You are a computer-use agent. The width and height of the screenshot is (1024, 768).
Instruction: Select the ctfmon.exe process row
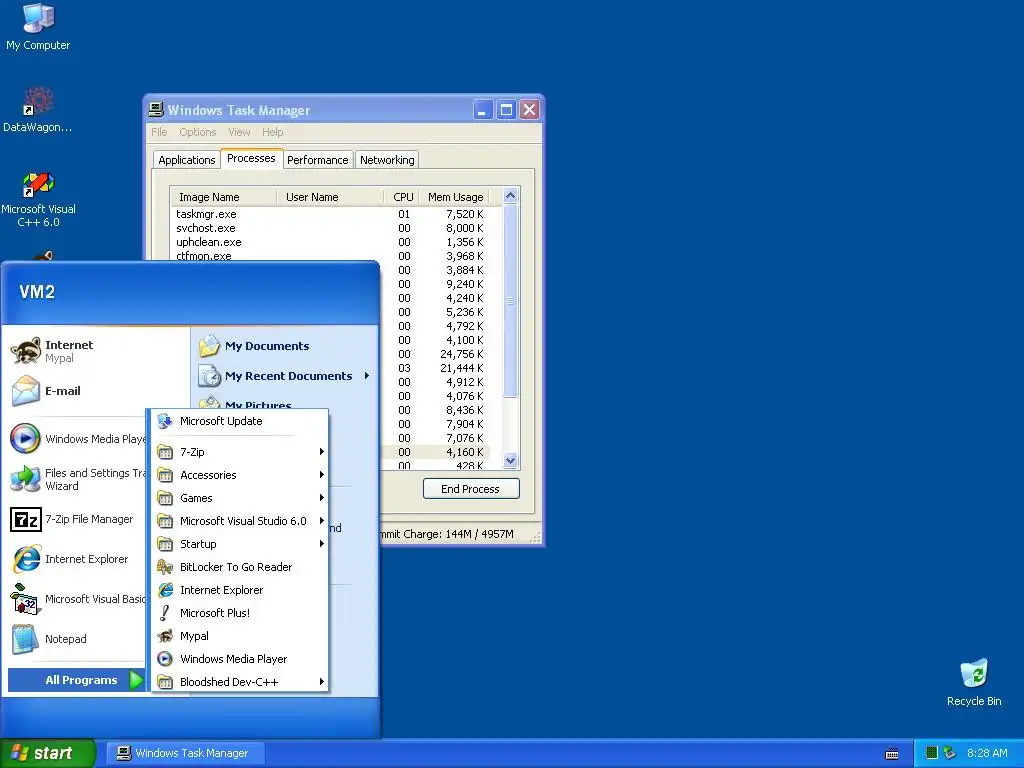(330, 256)
